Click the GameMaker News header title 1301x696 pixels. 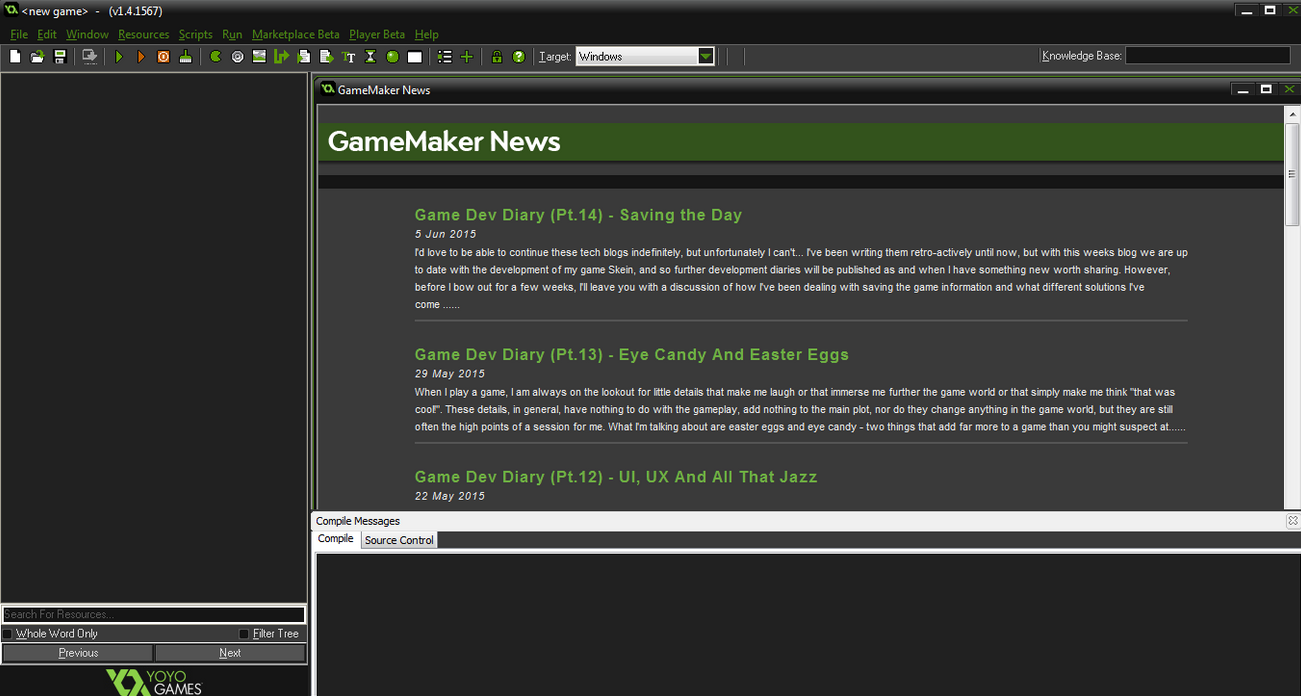coord(444,142)
